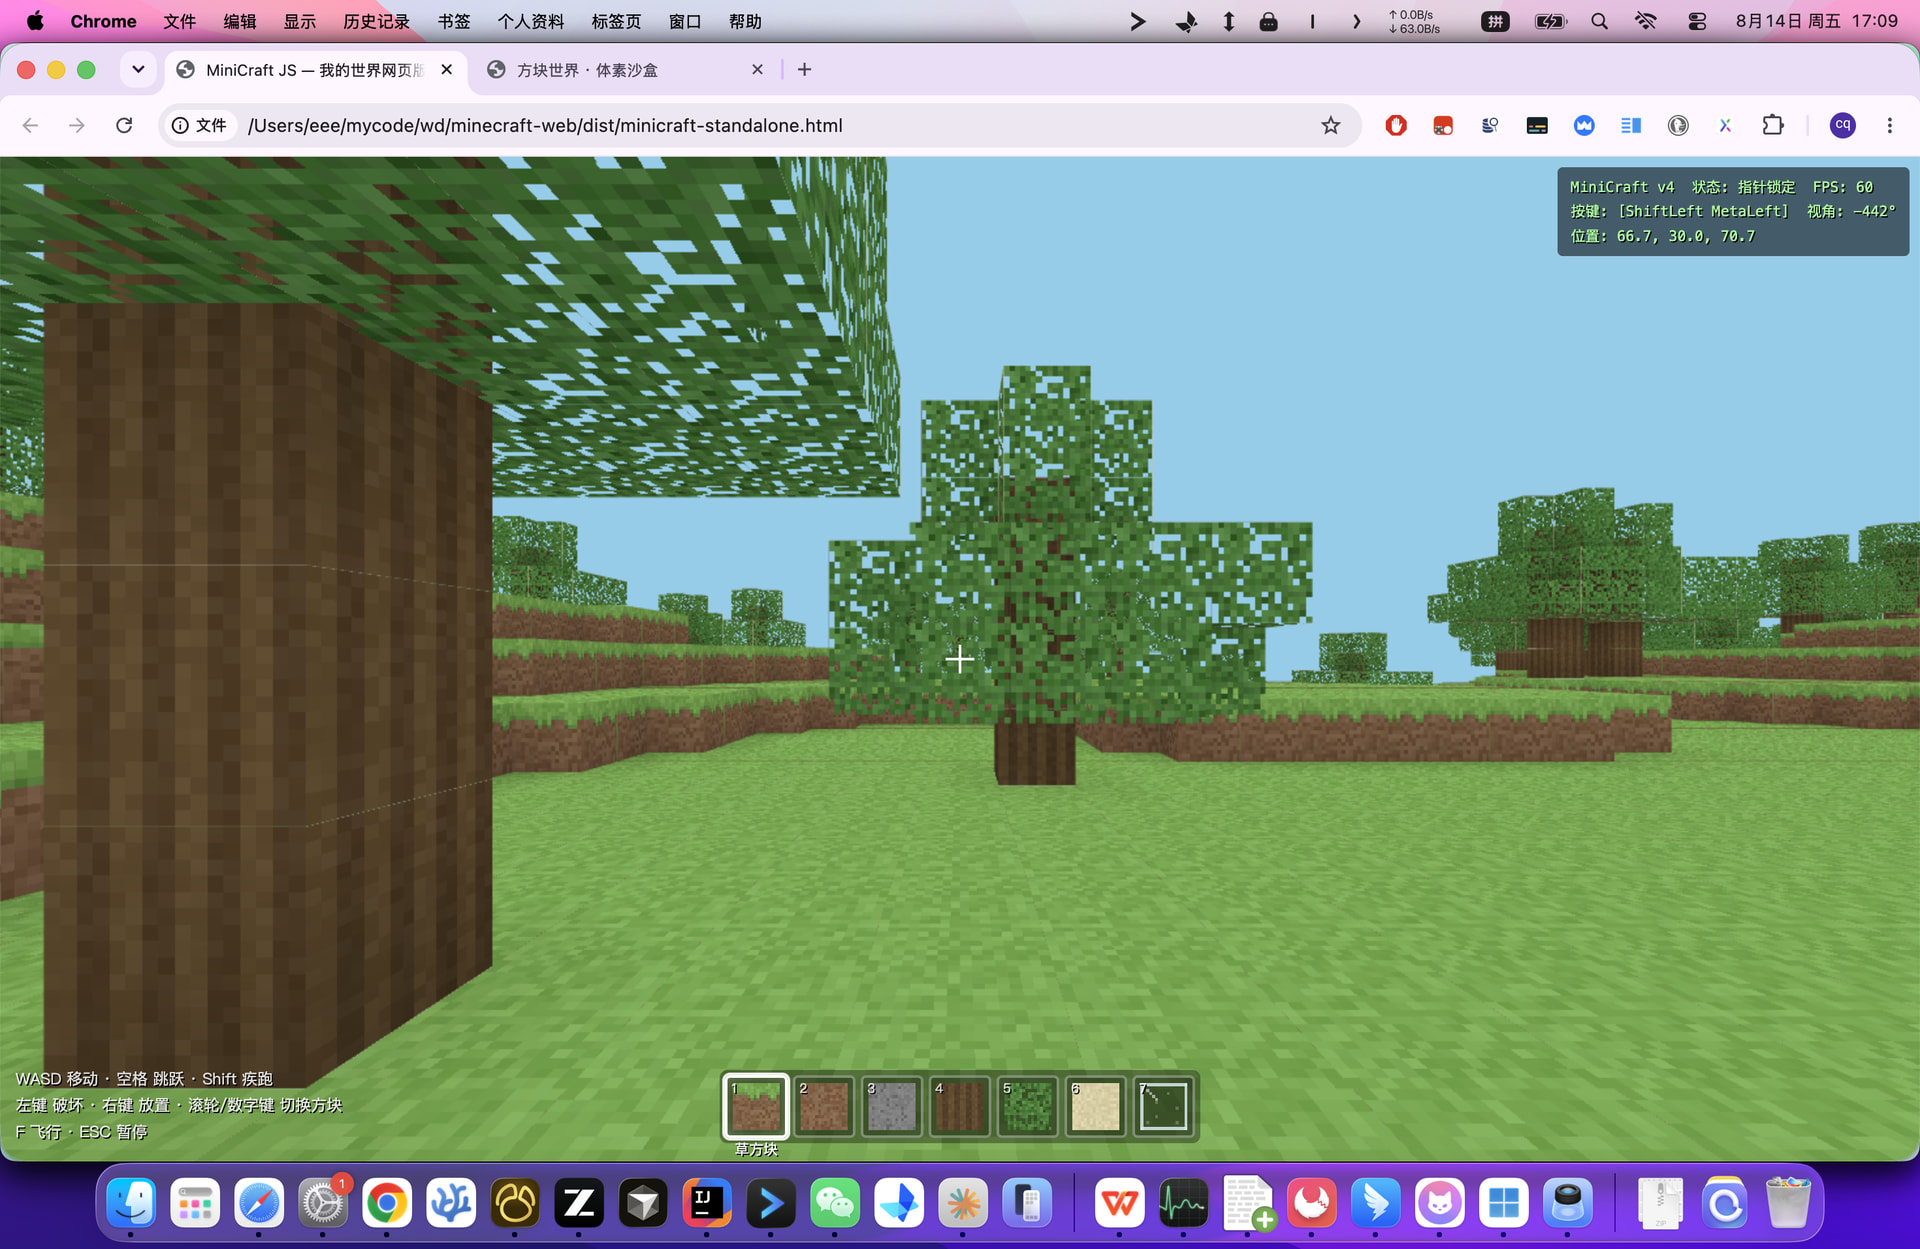Click the MiniCraft v4 debug info panel
This screenshot has height=1249, width=1920.
click(1733, 212)
